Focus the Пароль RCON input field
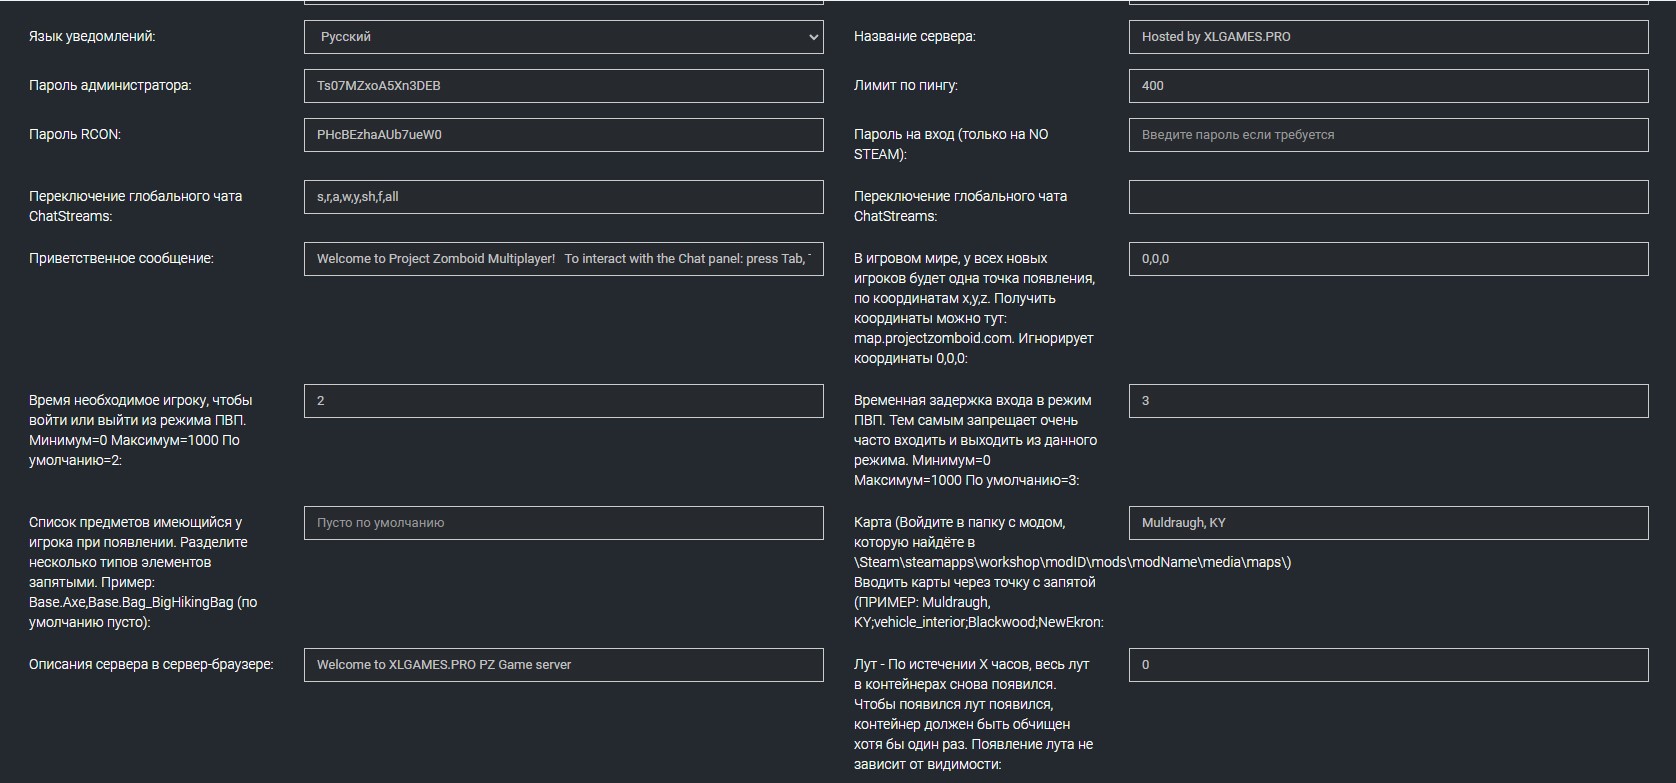This screenshot has height=783, width=1676. pos(563,135)
